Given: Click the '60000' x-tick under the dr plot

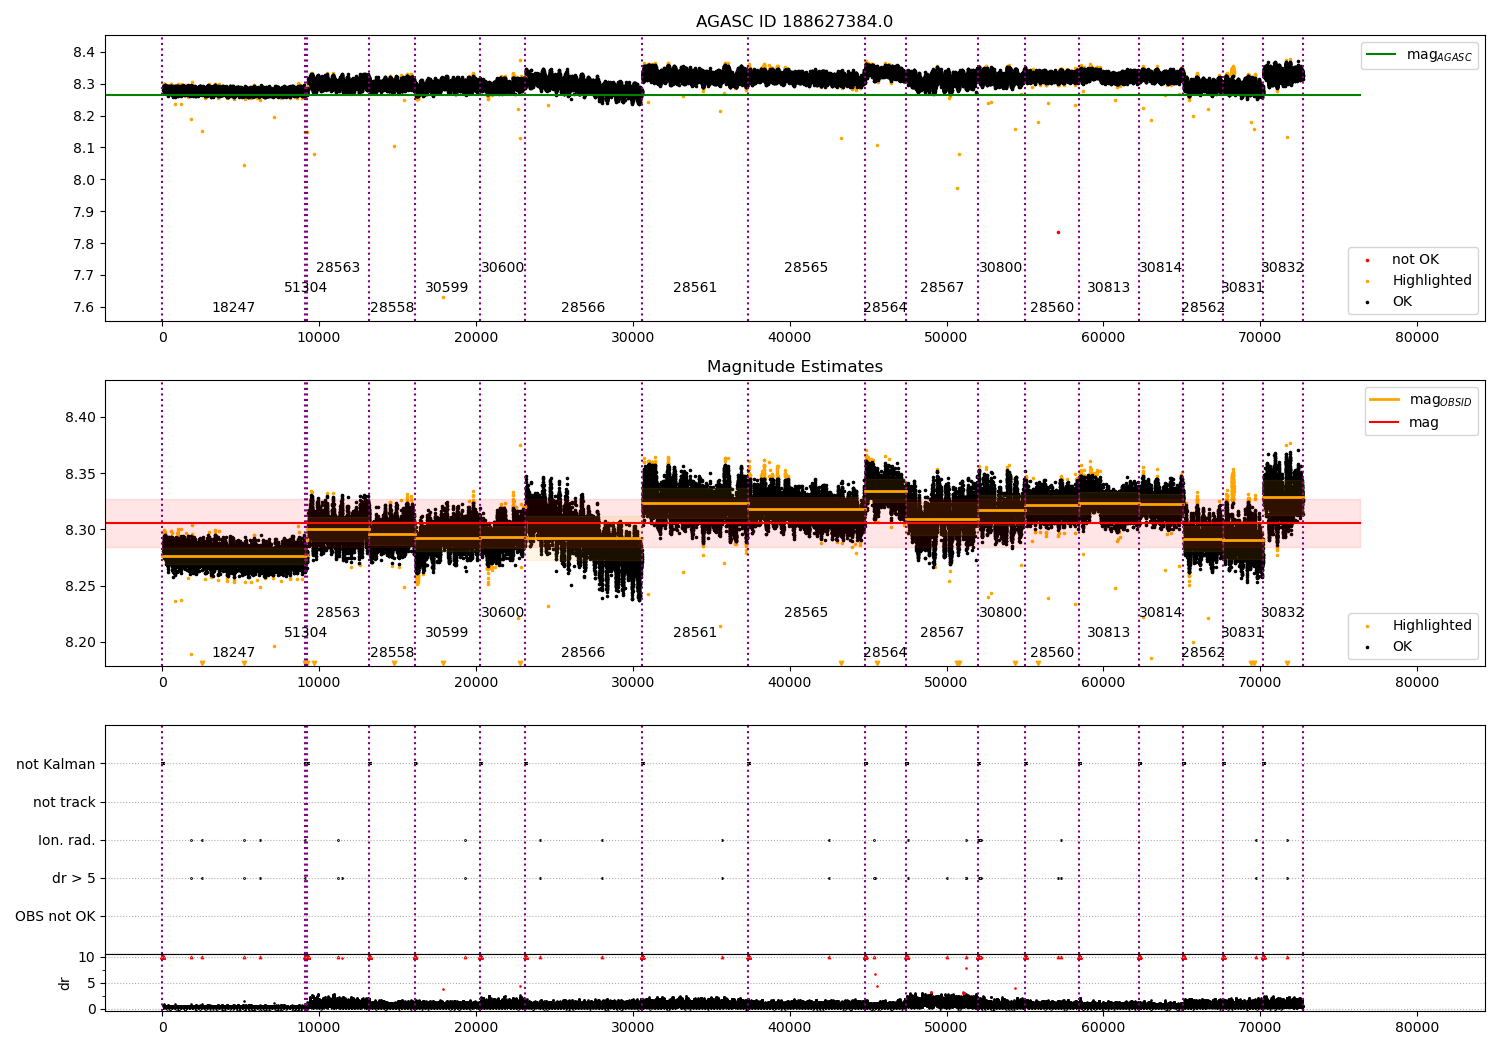Looking at the screenshot, I should click(x=1103, y=1028).
